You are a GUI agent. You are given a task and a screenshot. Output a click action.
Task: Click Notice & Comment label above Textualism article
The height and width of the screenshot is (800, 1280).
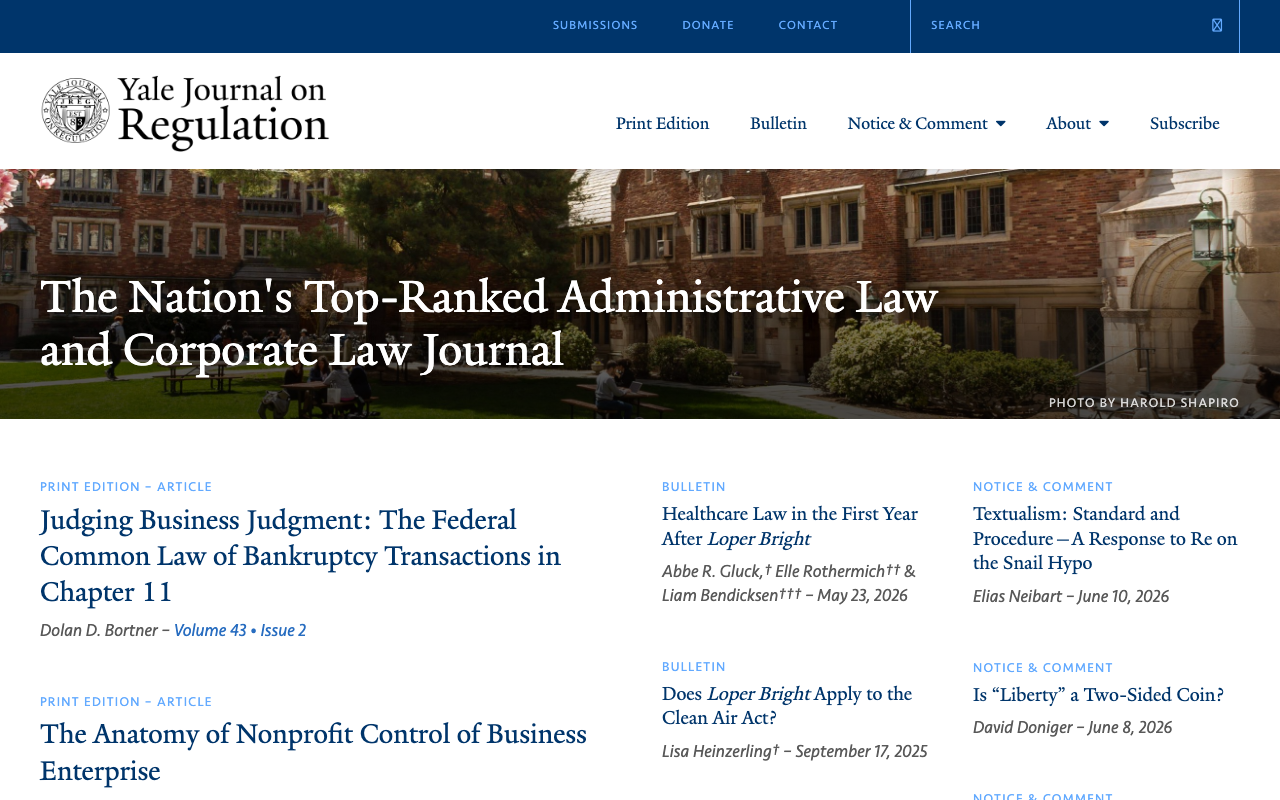(x=1043, y=487)
